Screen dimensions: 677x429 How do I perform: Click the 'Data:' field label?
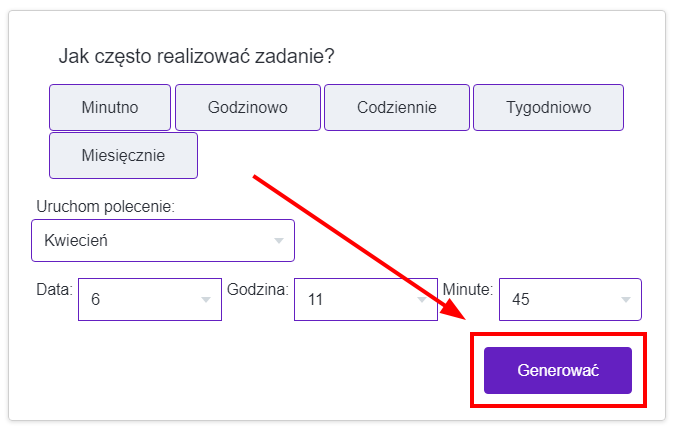54,289
